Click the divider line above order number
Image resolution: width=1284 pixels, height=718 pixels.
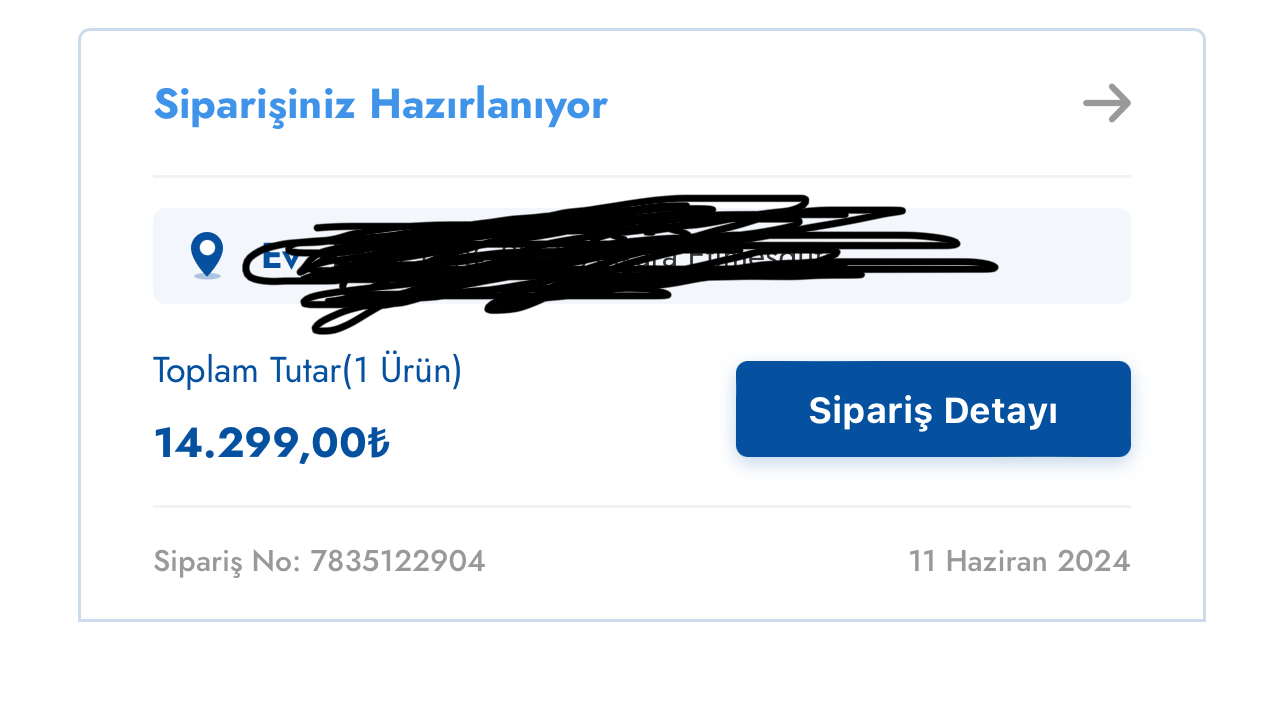point(642,506)
